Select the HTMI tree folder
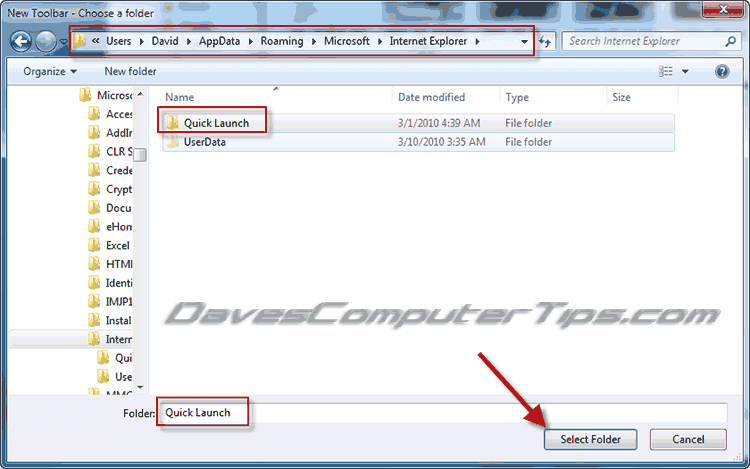This screenshot has height=469, width=750. point(111,264)
